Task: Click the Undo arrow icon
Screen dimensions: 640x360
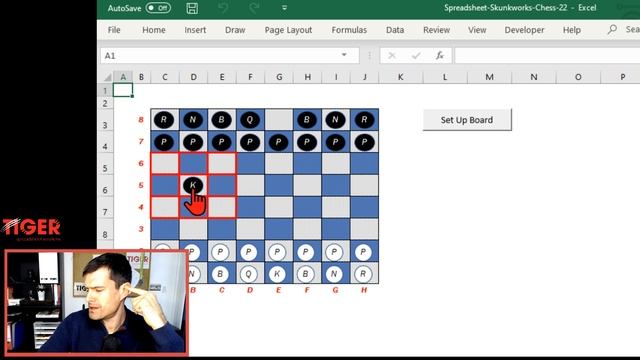Action: point(223,8)
